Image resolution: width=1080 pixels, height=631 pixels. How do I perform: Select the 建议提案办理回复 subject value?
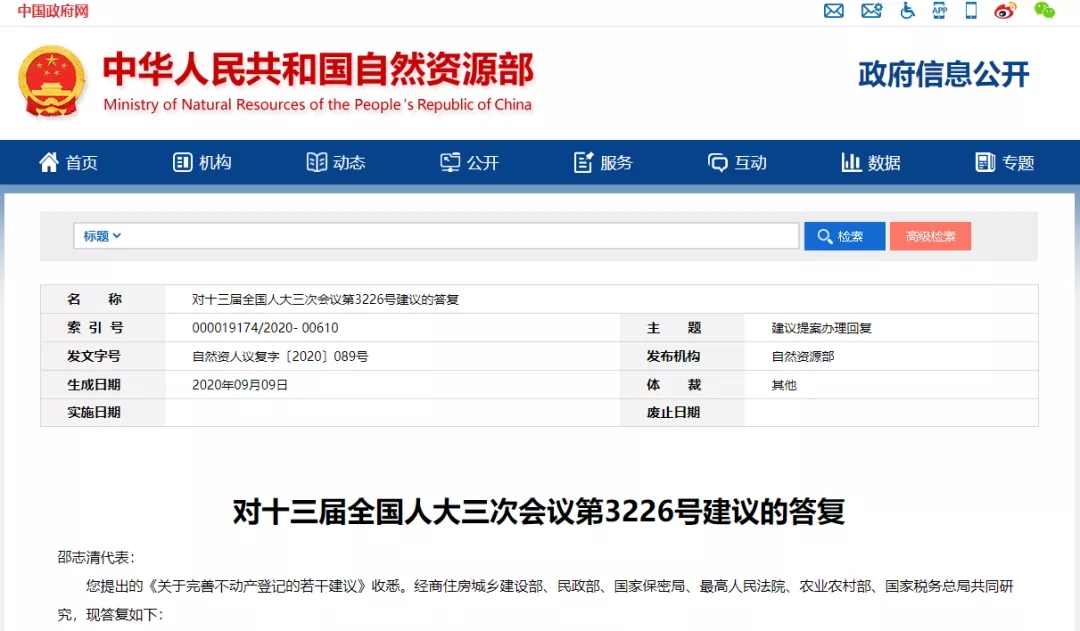coord(822,328)
